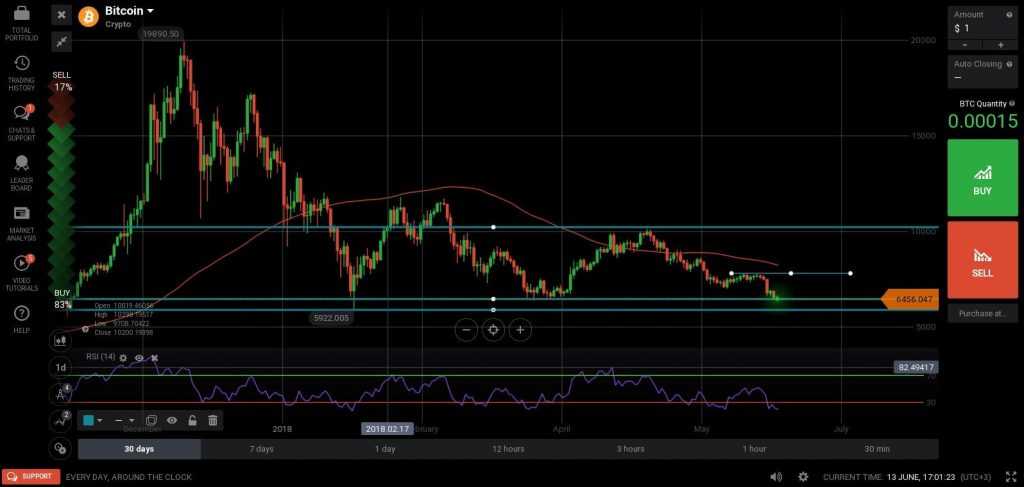Close the Bitcoin asset tab (X)
Screen dimensions: 1024x487
coord(61,15)
